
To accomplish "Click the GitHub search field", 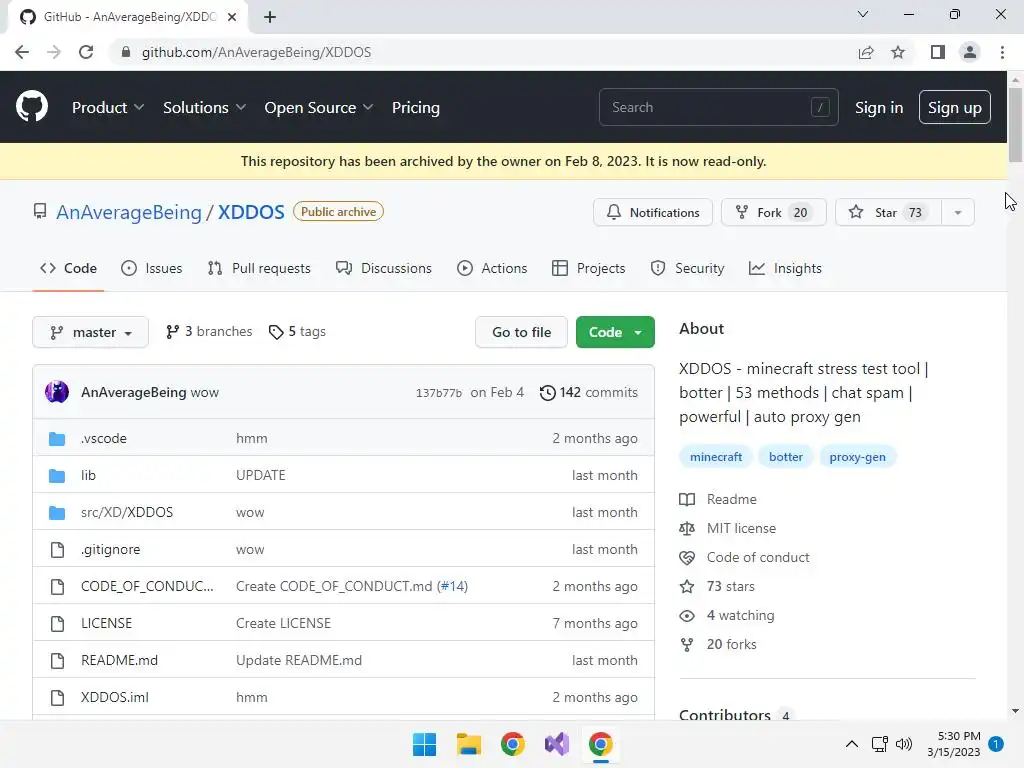I will 718,107.
